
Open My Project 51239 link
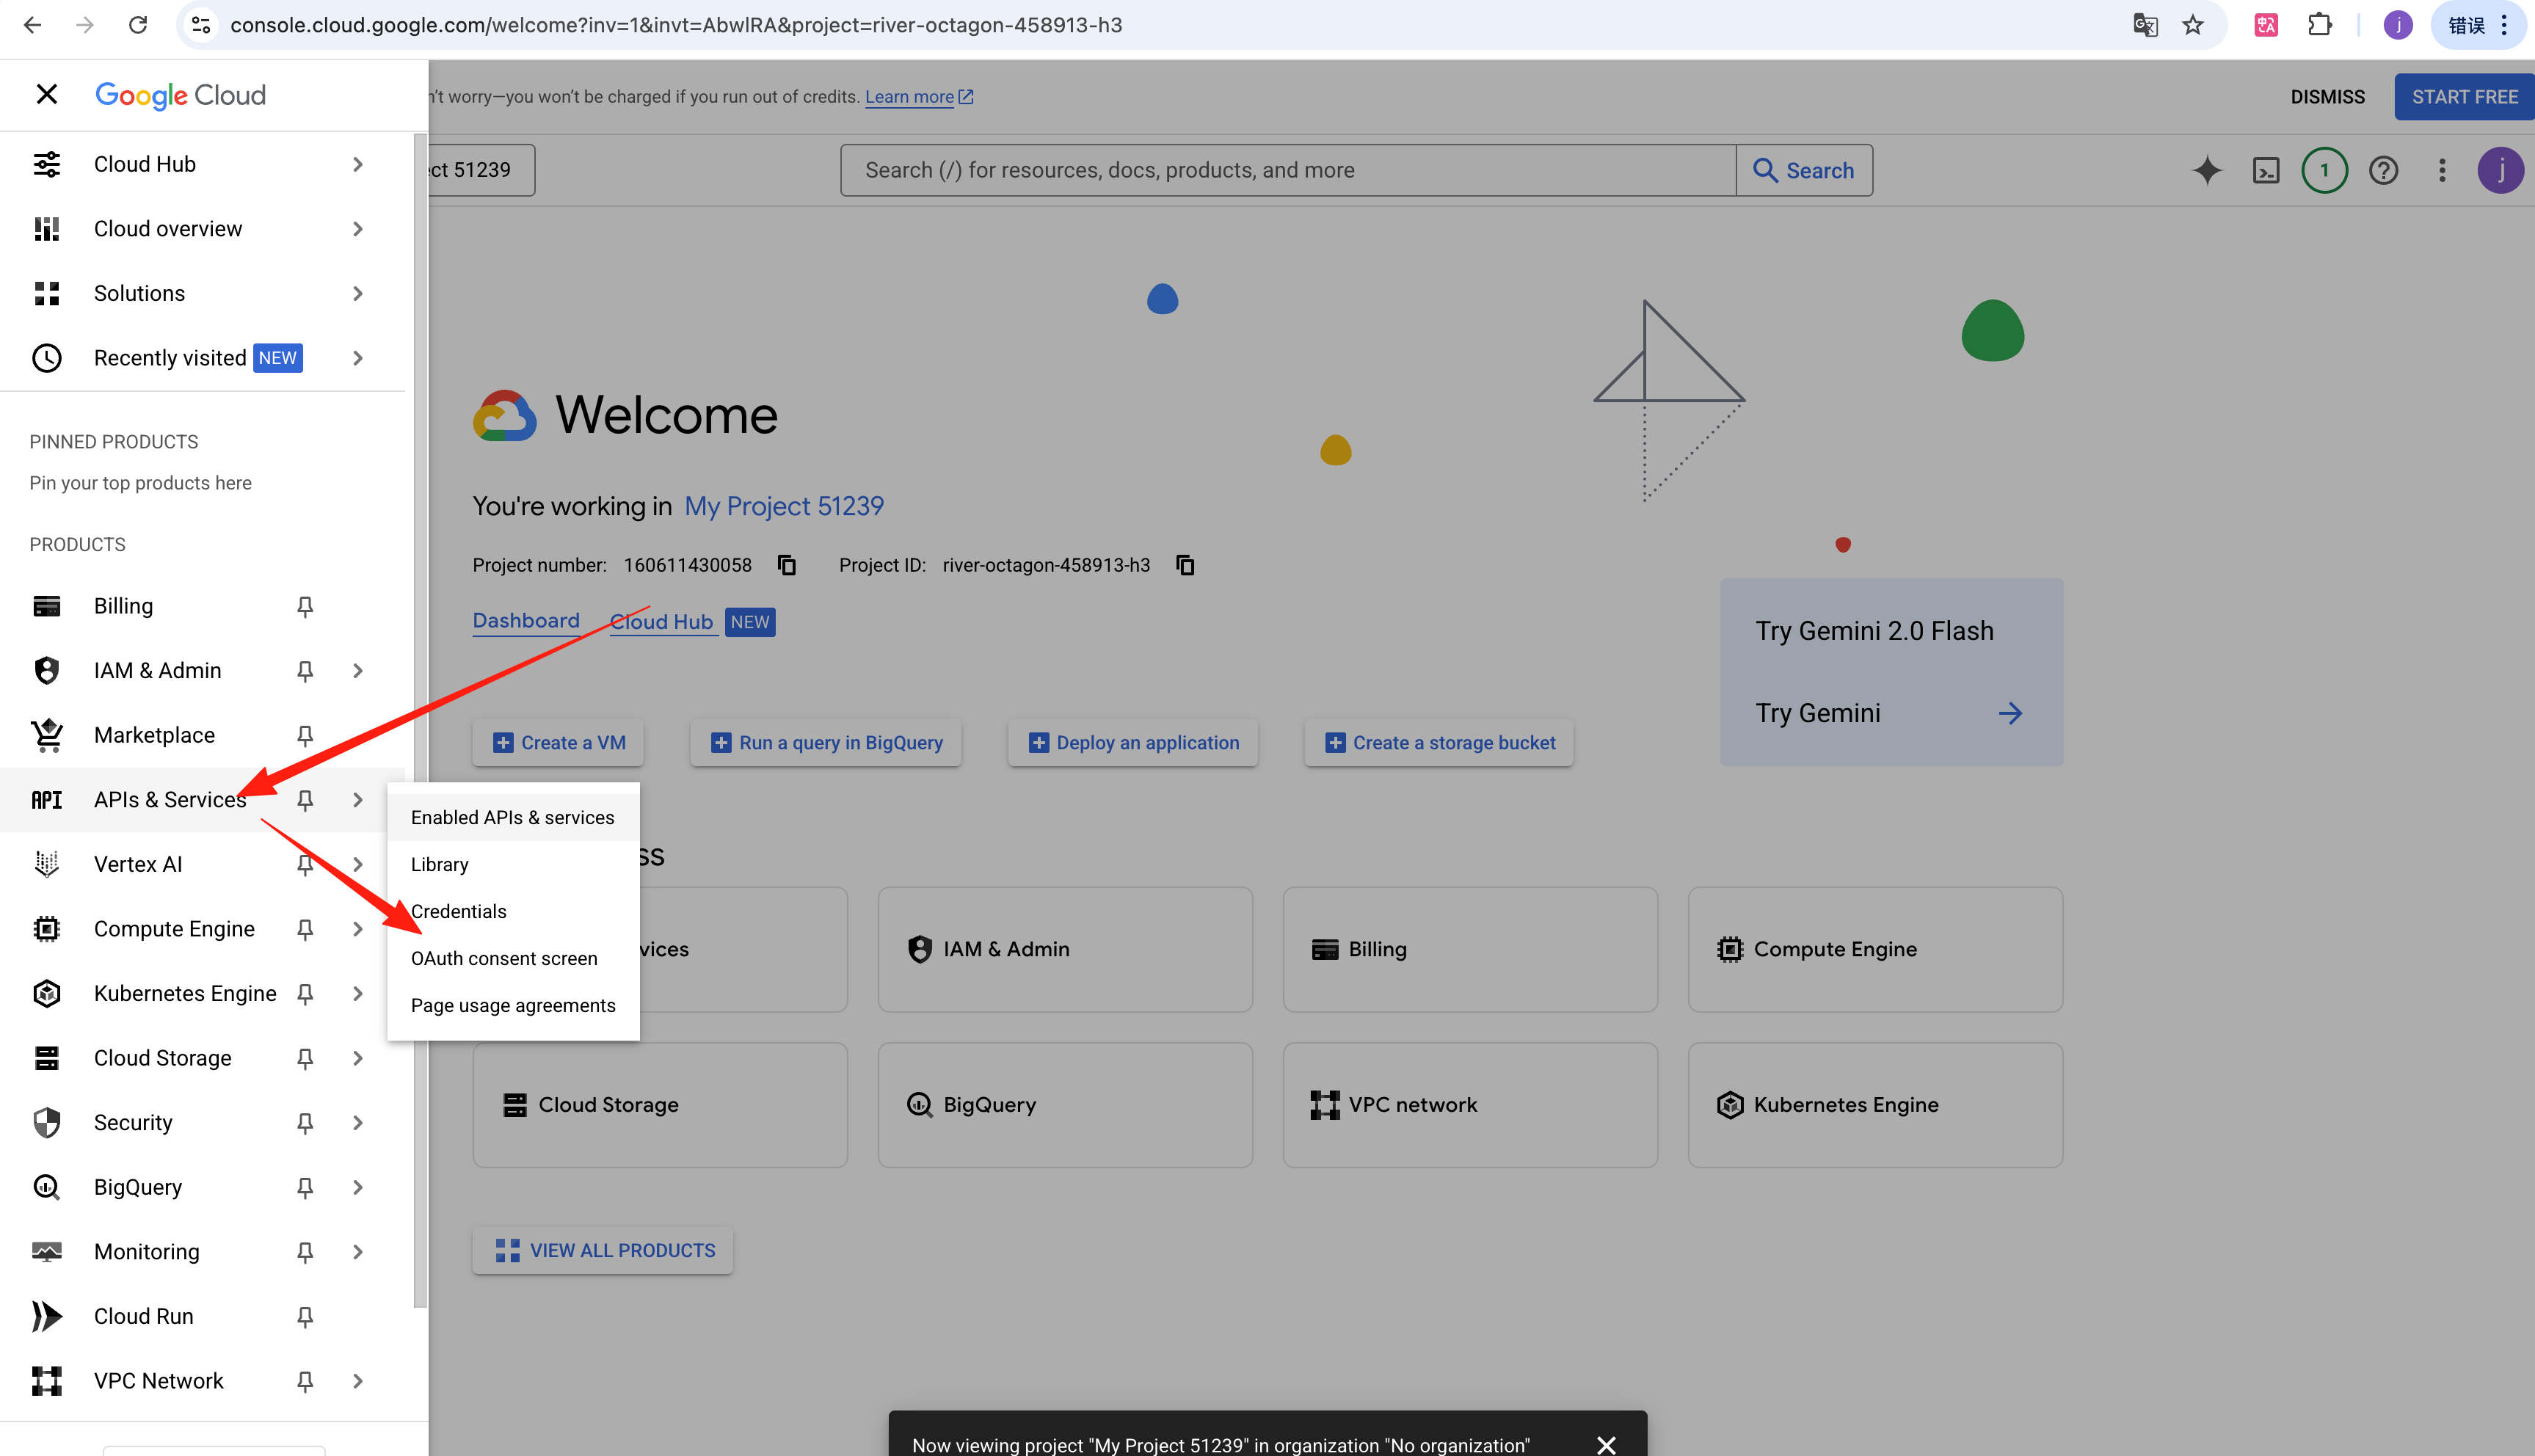[784, 507]
